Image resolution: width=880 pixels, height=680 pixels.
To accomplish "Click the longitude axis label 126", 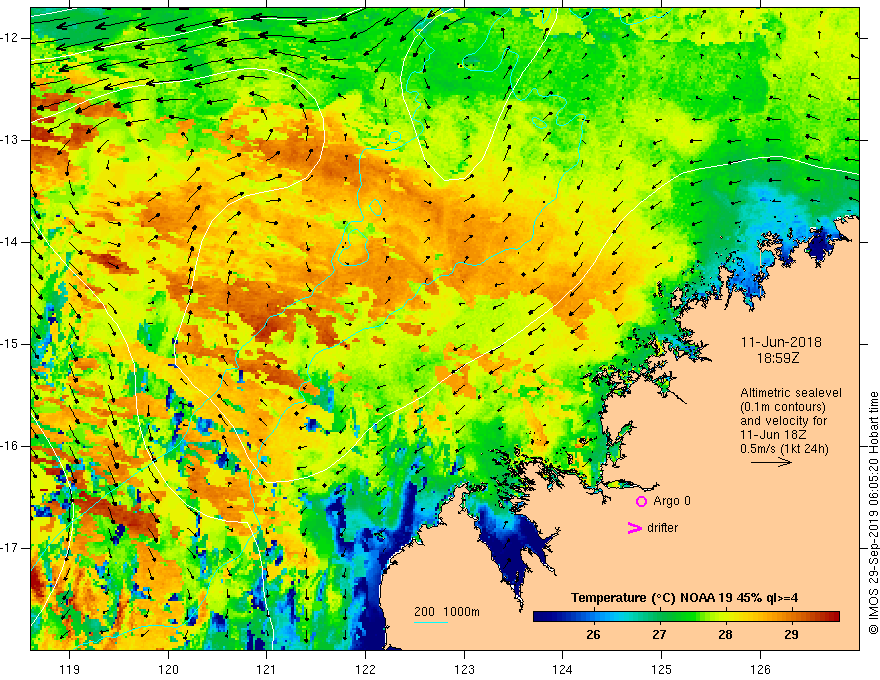I will tap(760, 669).
